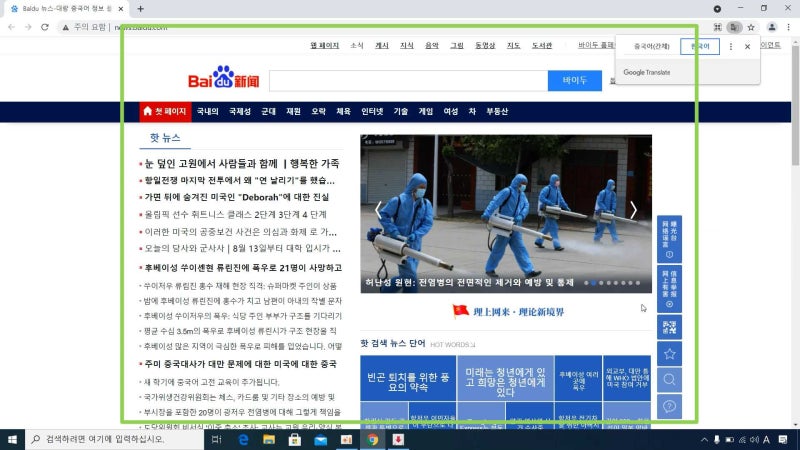This screenshot has width=800, height=450.
Task: Open the 동영상 top link
Action: pyautogui.click(x=485, y=45)
